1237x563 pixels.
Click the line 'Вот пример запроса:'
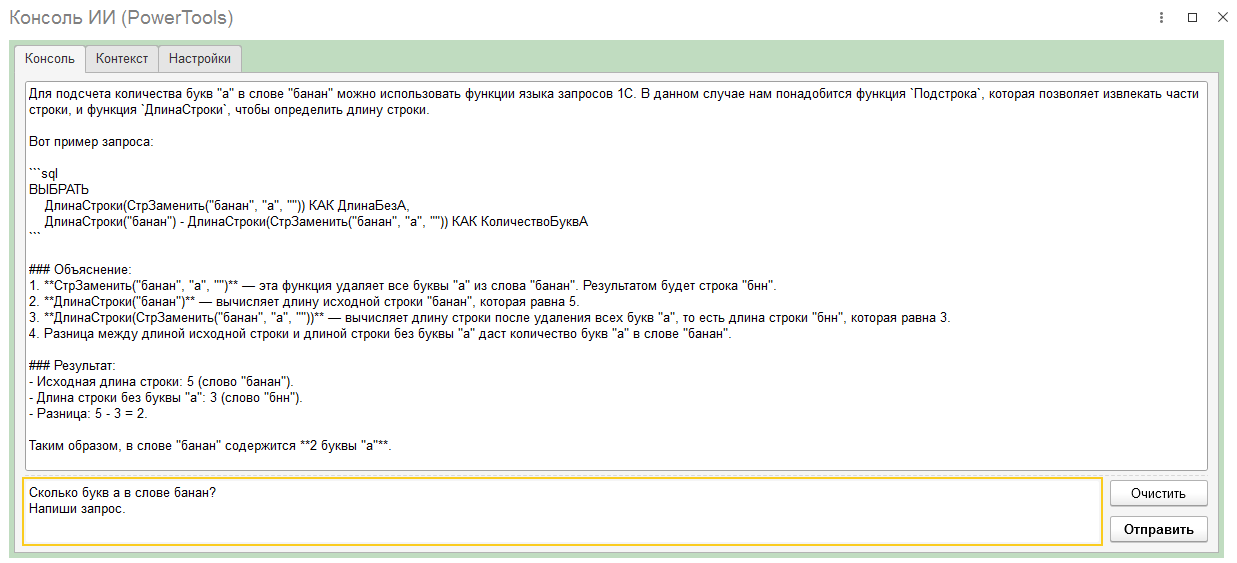[x=92, y=141]
